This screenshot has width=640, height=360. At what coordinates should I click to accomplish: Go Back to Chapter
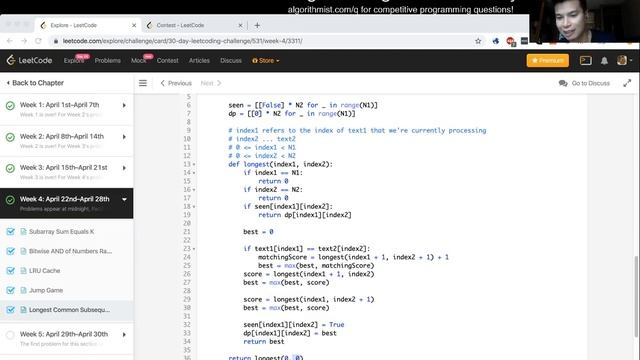pos(35,83)
